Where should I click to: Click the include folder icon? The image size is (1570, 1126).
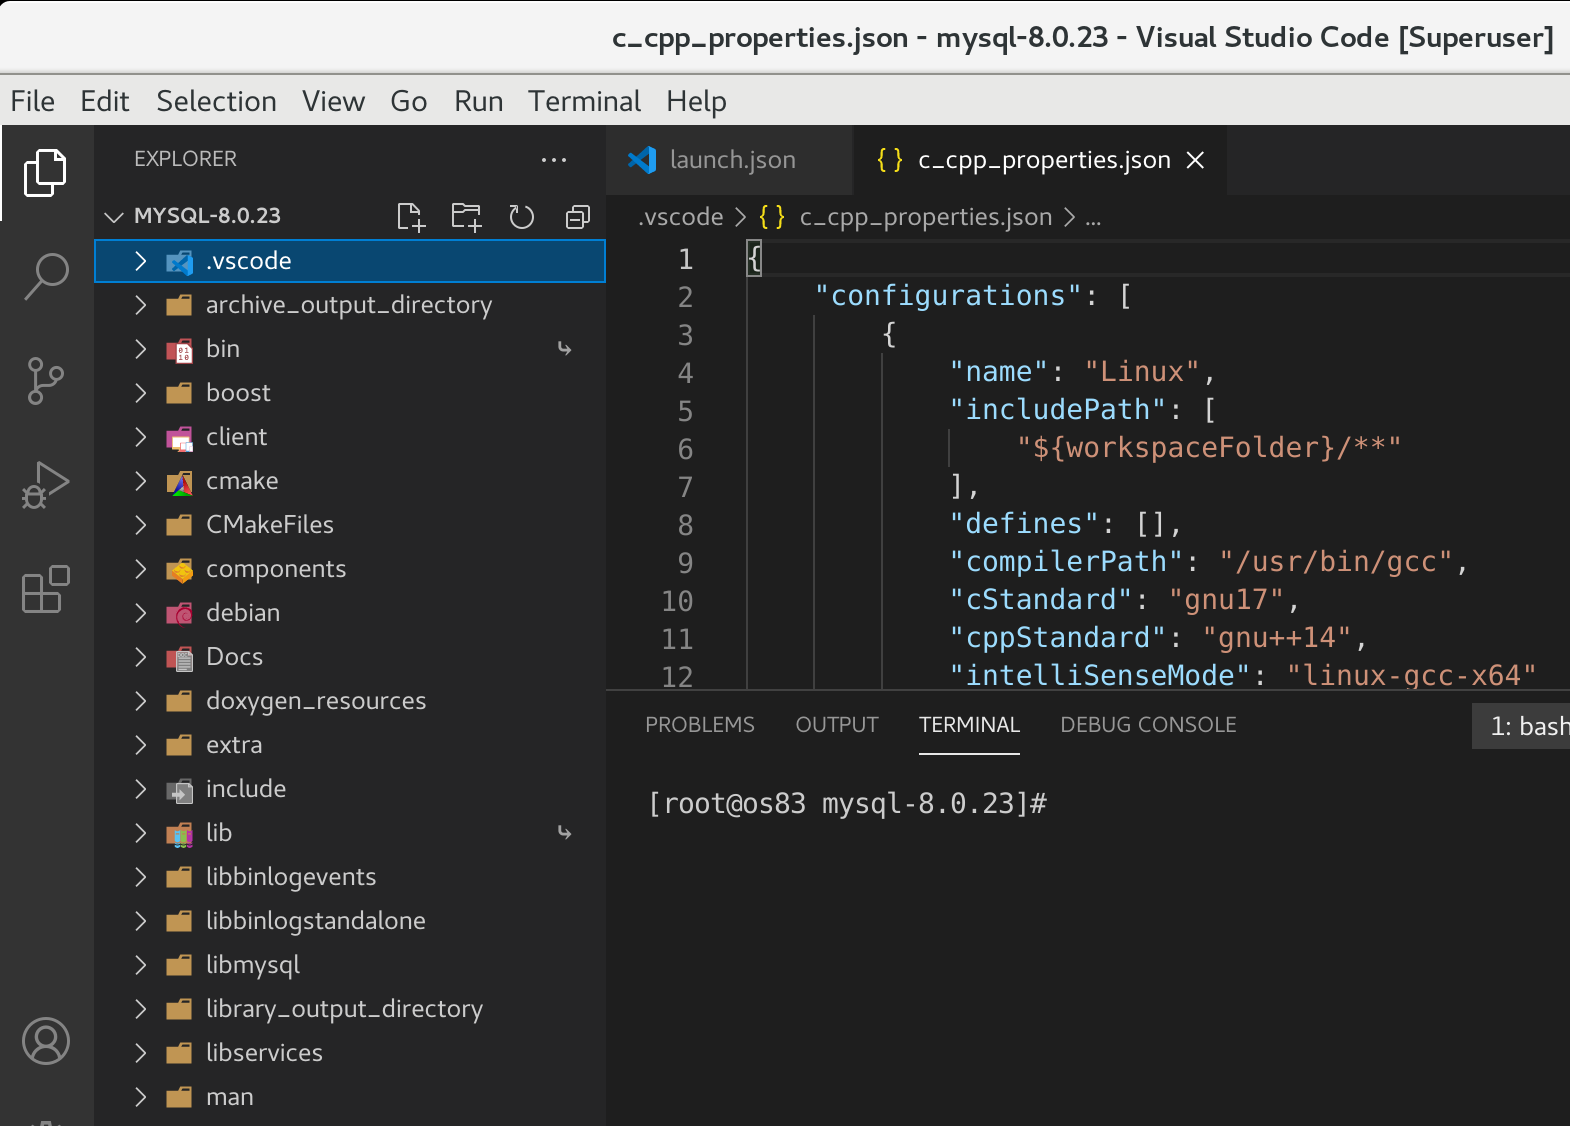tap(180, 789)
